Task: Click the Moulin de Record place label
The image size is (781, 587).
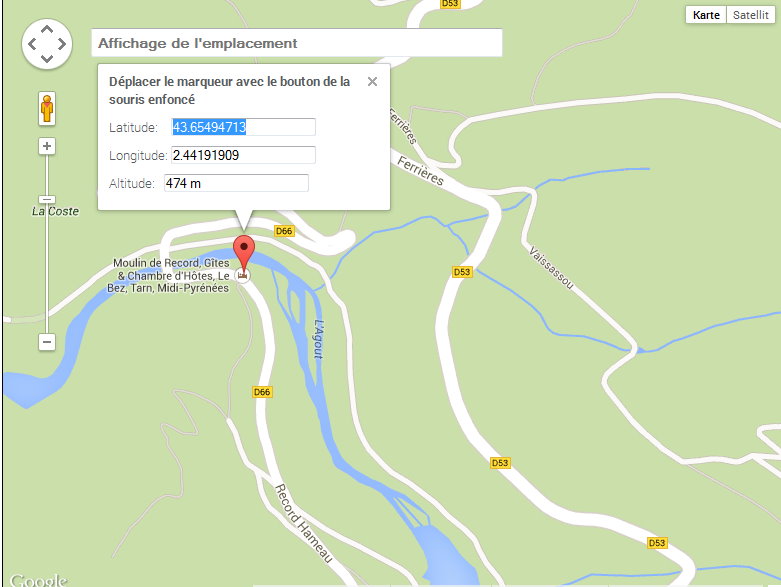Action: 168,275
